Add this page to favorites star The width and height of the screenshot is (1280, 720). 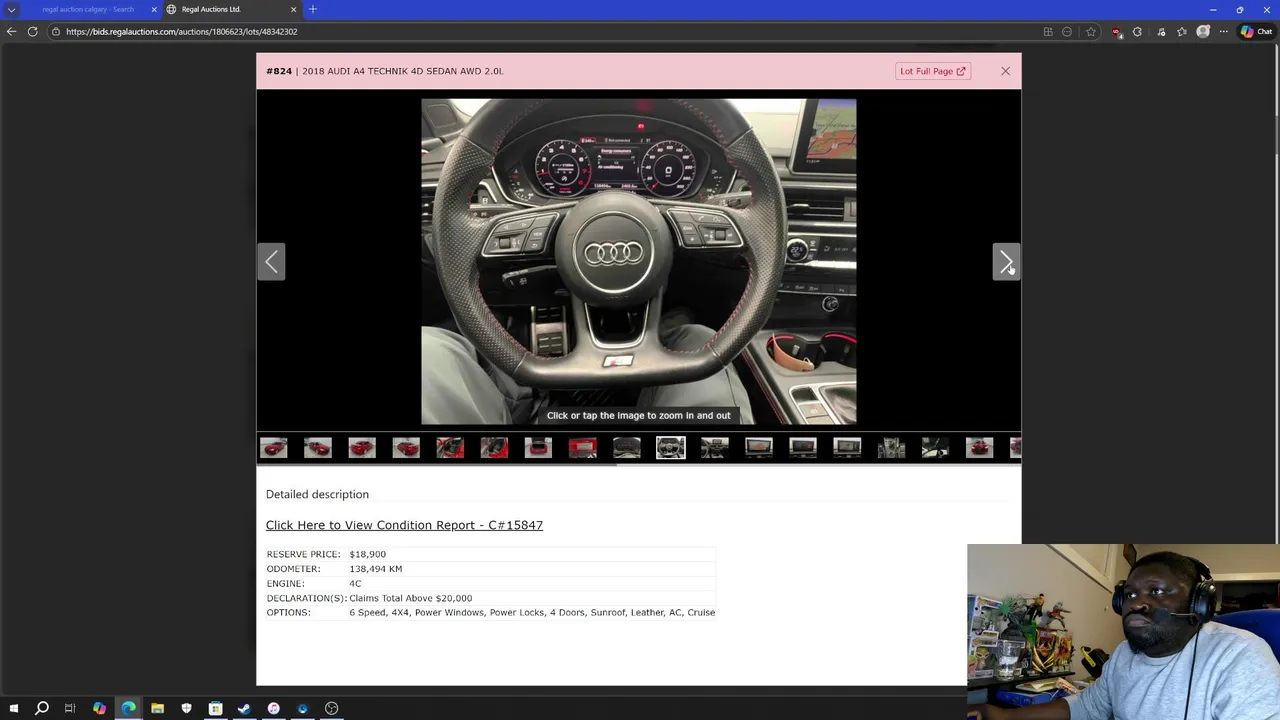click(1091, 31)
